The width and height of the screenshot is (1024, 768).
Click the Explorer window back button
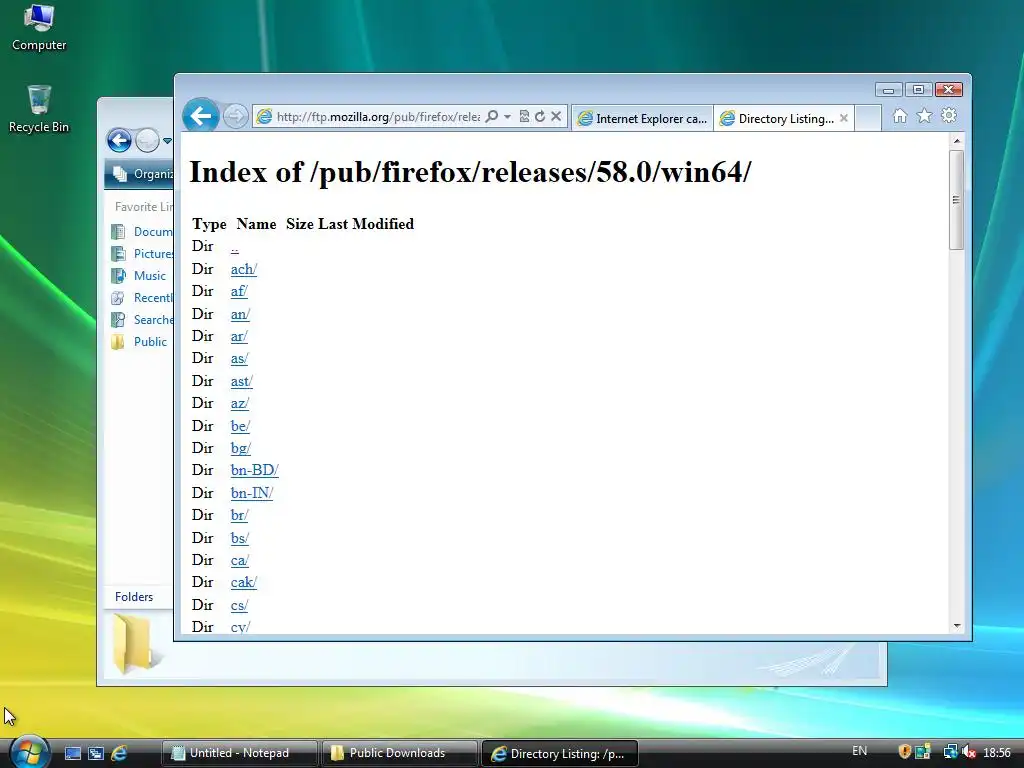pyautogui.click(x=120, y=140)
